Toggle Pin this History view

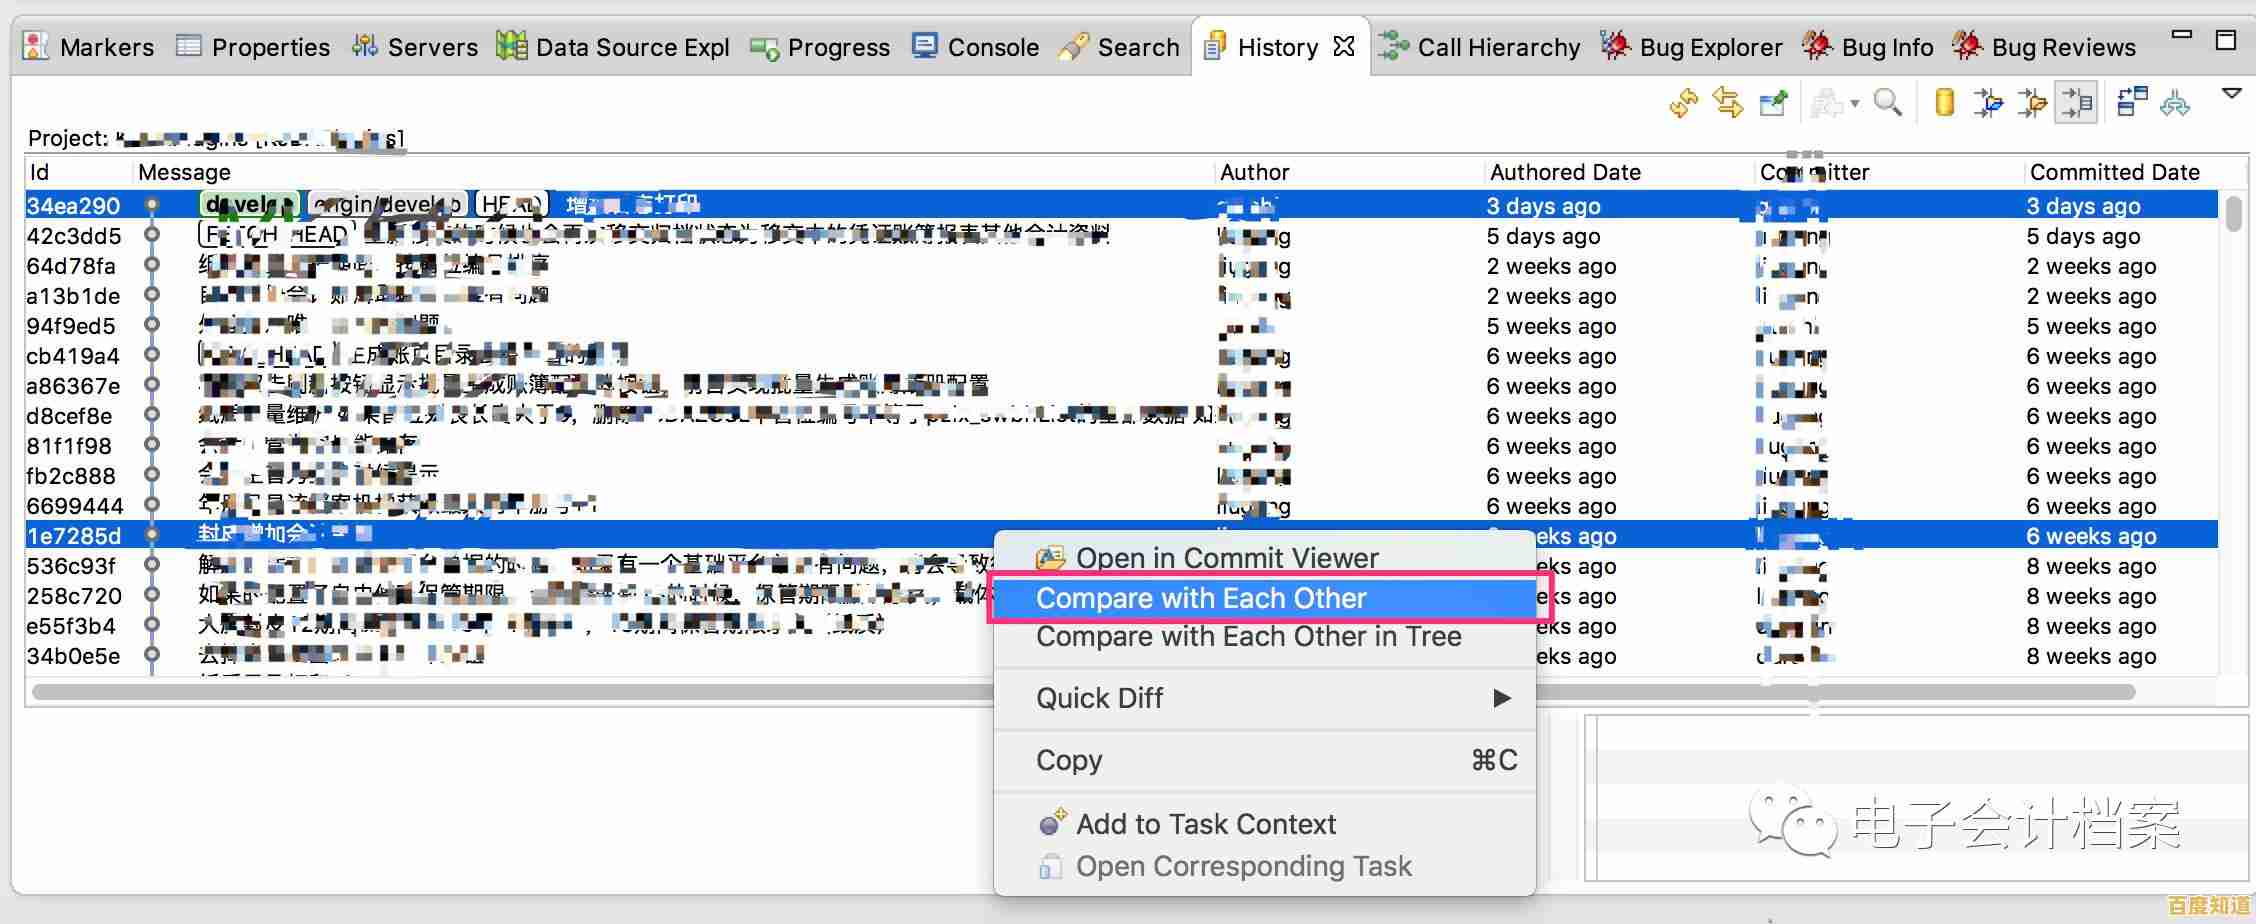pos(1773,103)
